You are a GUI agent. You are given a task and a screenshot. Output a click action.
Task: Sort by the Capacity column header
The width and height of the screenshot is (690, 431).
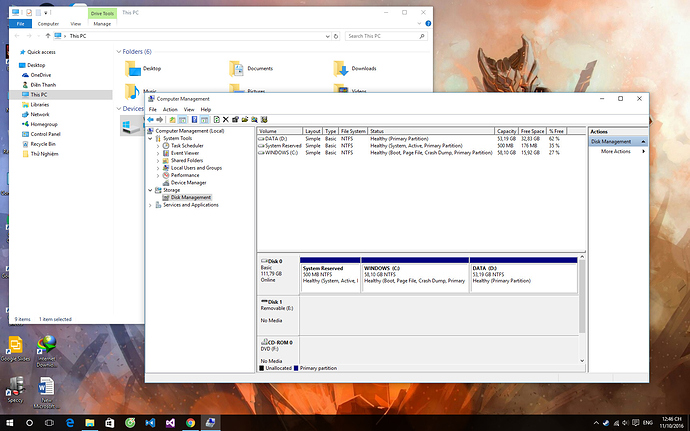[506, 131]
